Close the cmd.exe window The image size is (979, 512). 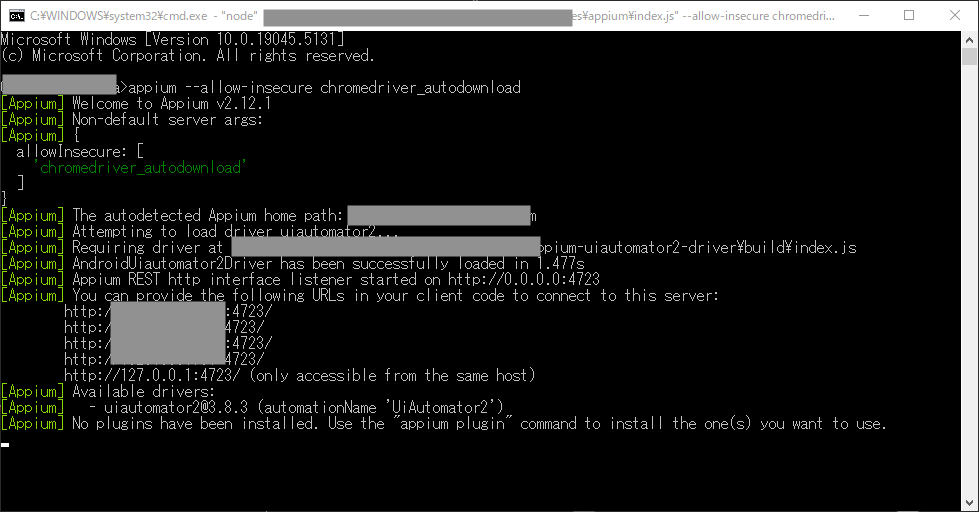pos(955,16)
